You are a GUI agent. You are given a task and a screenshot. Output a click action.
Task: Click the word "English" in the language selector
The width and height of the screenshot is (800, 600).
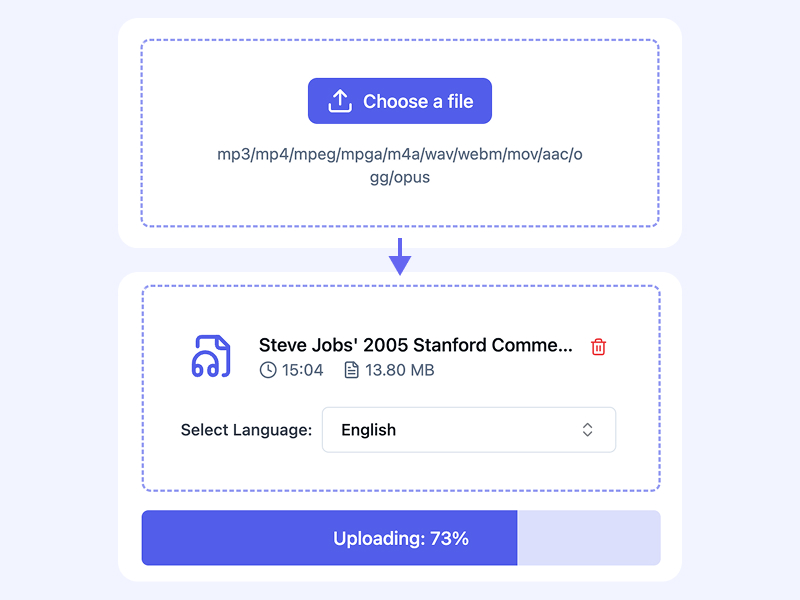[368, 430]
